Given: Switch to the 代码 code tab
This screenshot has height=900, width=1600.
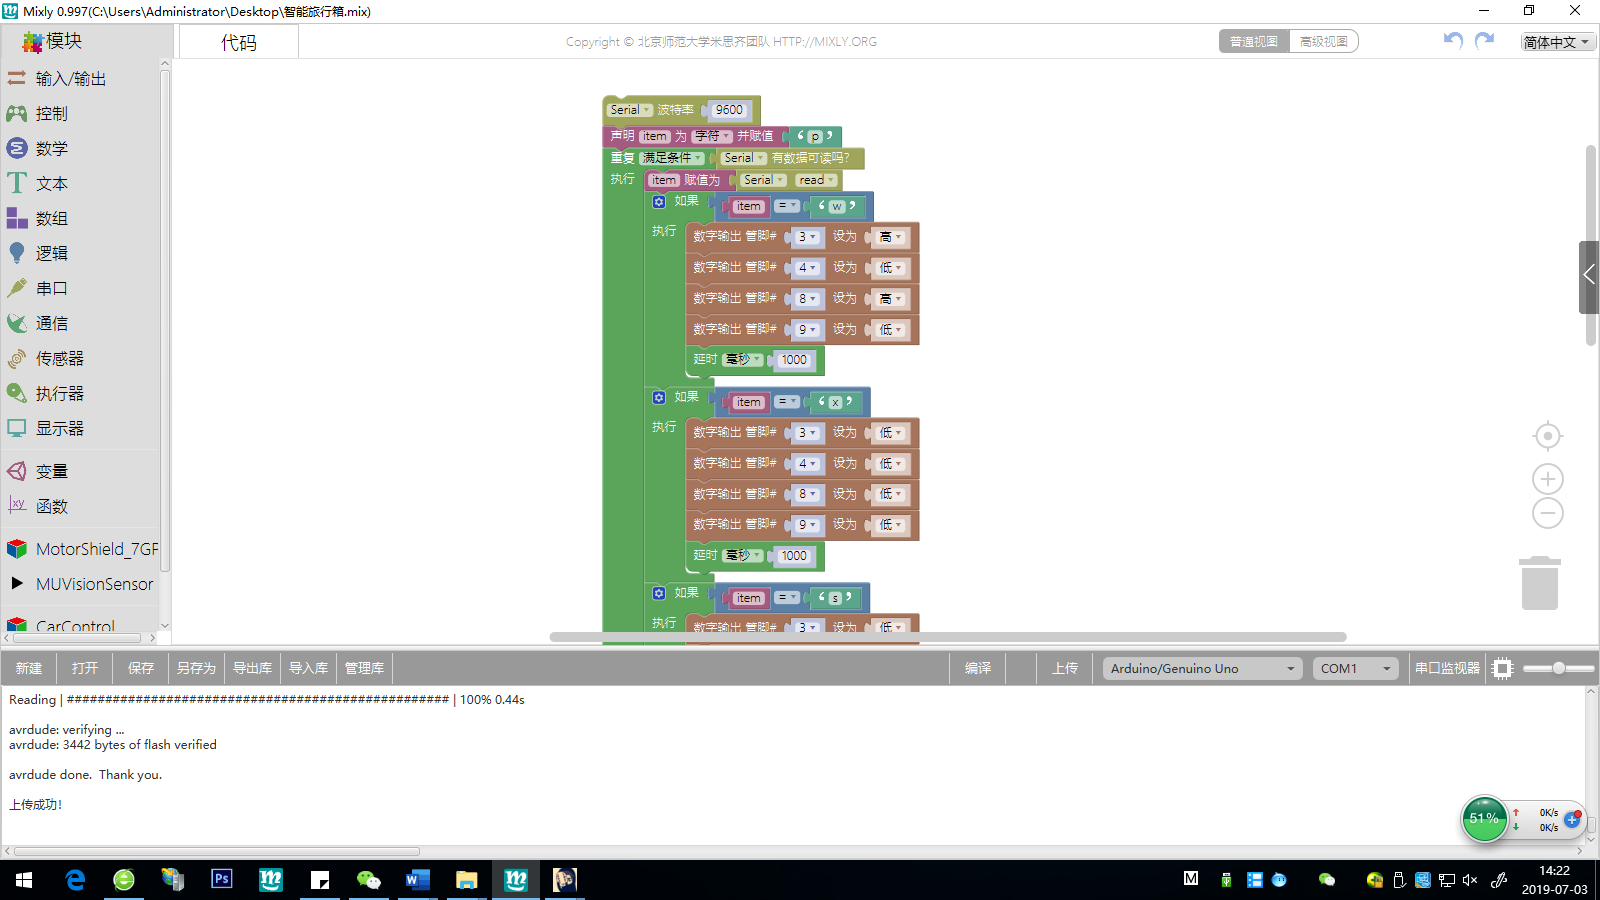Looking at the screenshot, I should click(239, 42).
